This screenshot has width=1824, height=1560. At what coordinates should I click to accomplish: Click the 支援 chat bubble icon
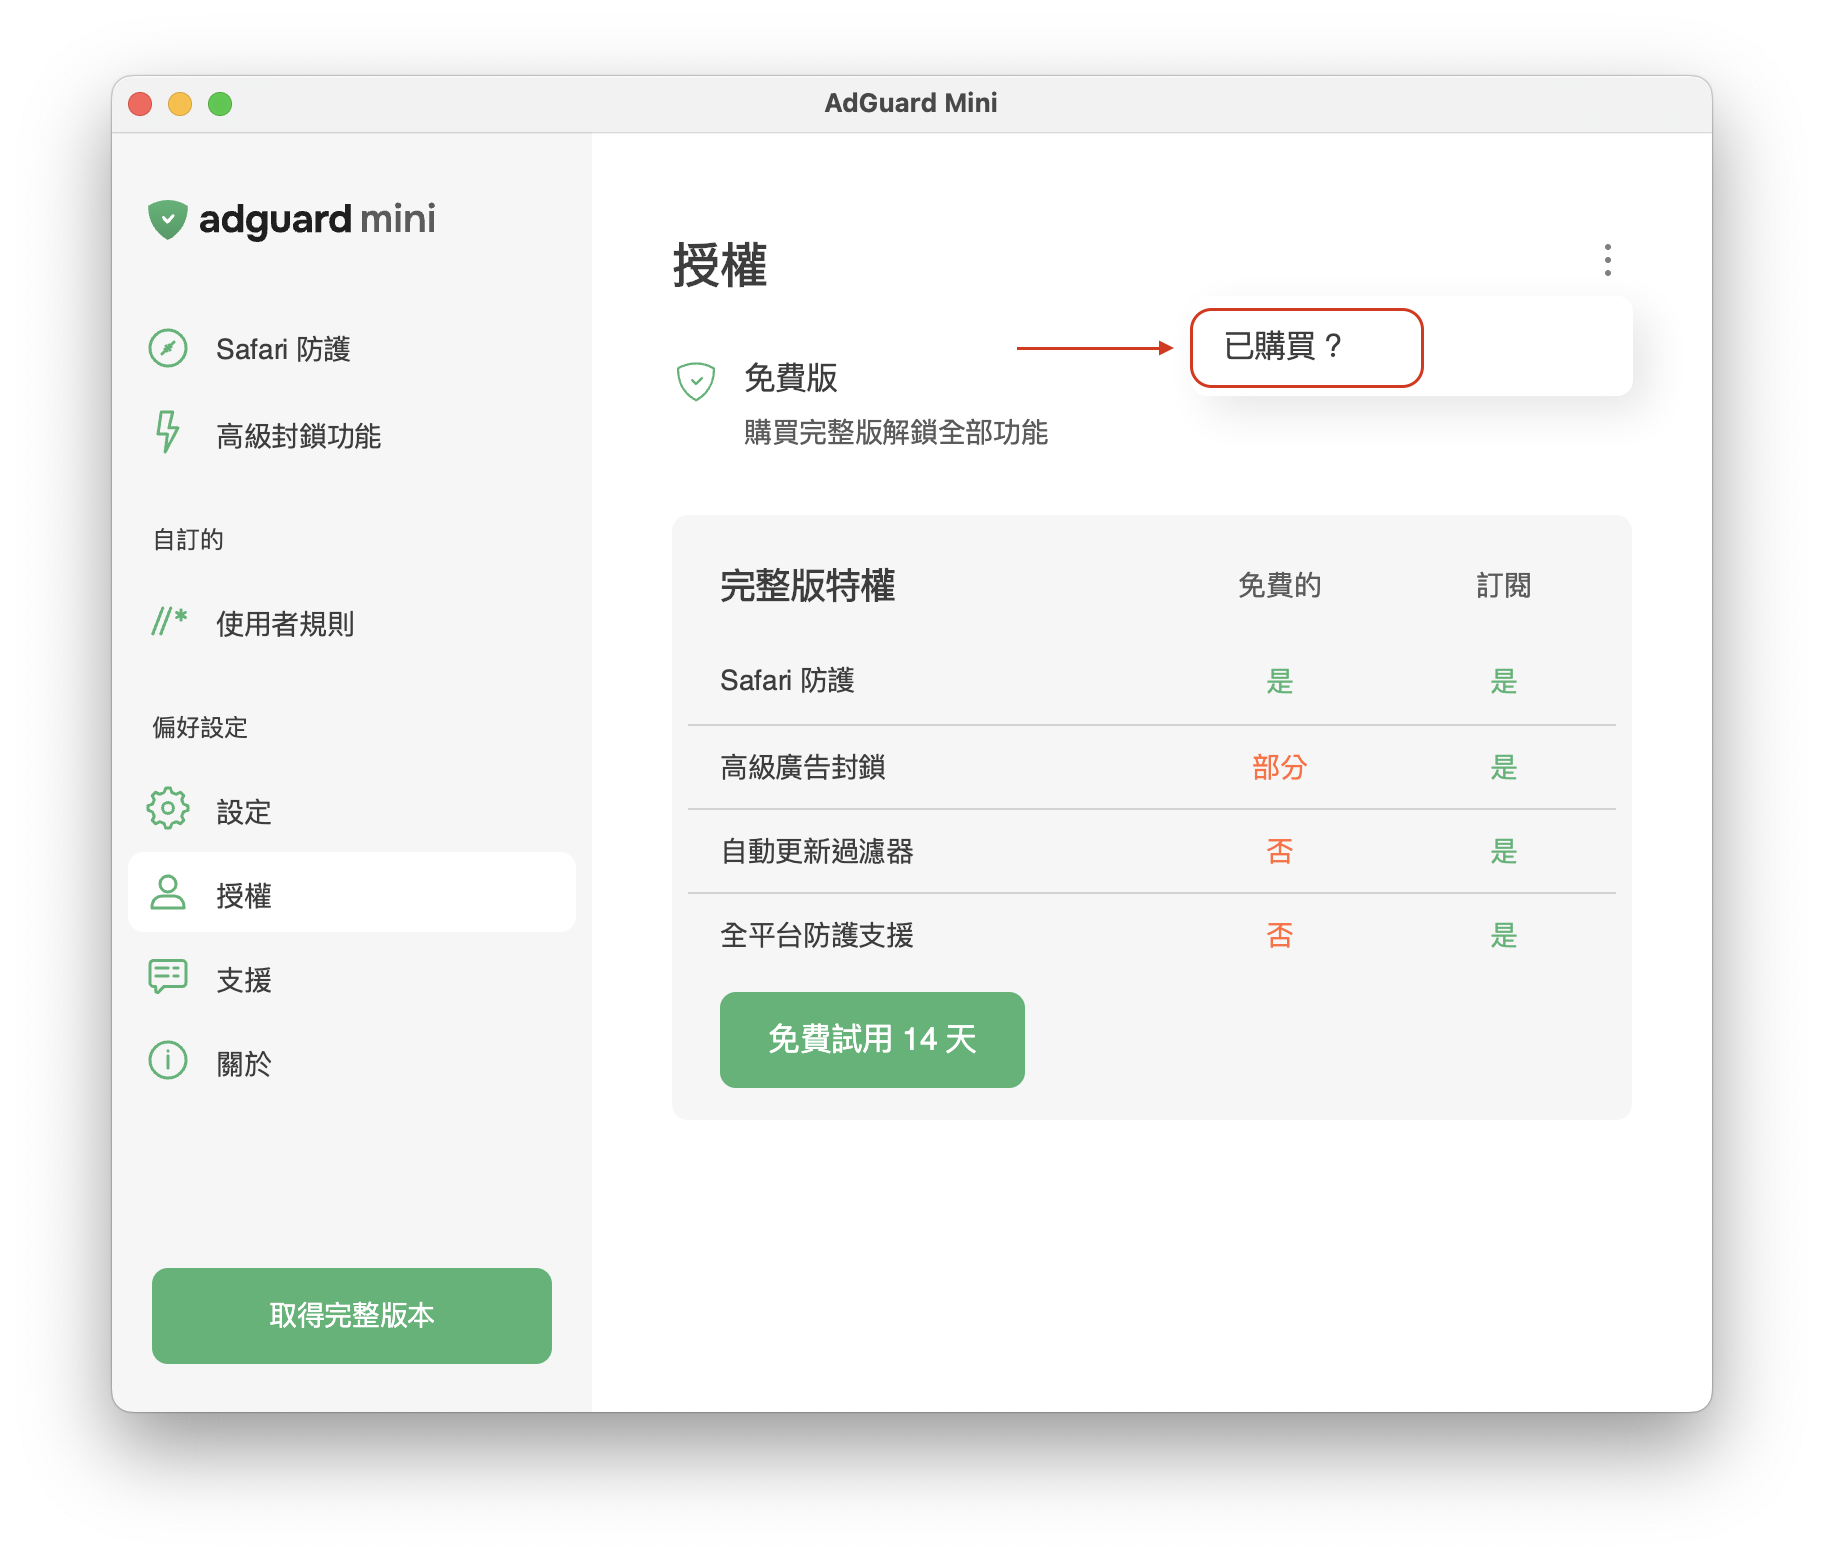pos(168,976)
